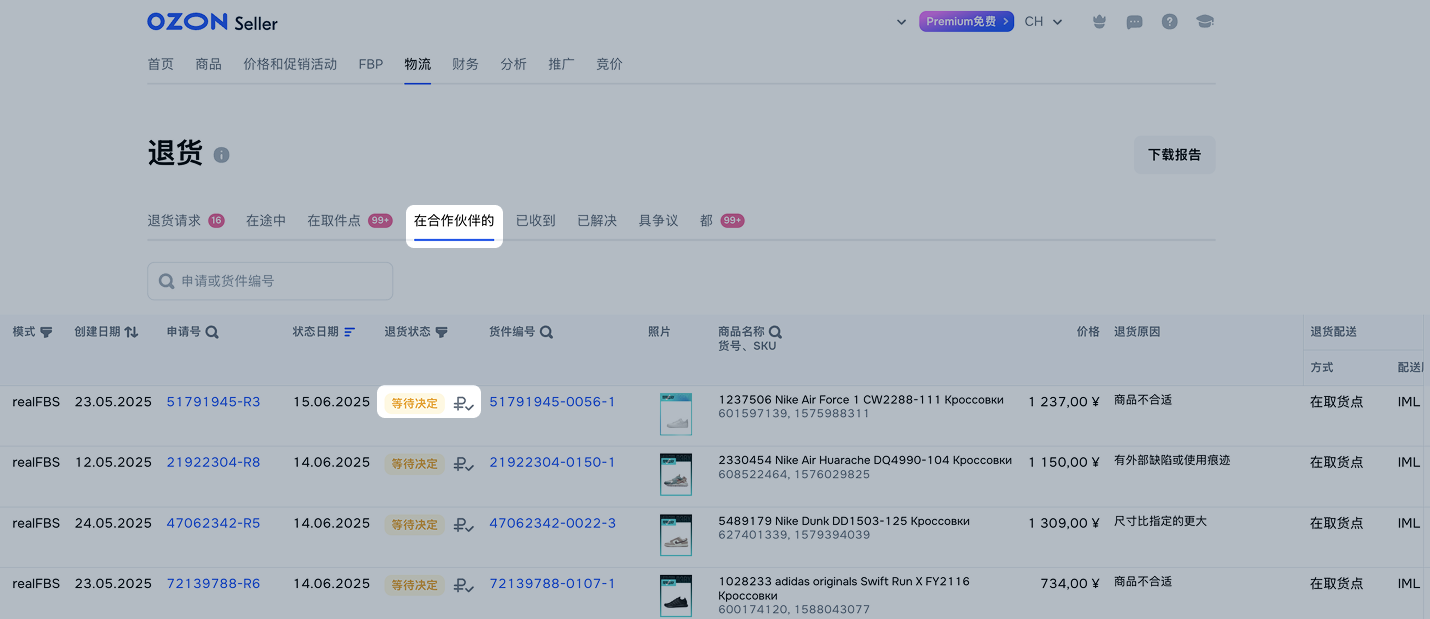This screenshot has width=1430, height=619.
Task: Switch to the 在途中 tab
Action: (266, 221)
